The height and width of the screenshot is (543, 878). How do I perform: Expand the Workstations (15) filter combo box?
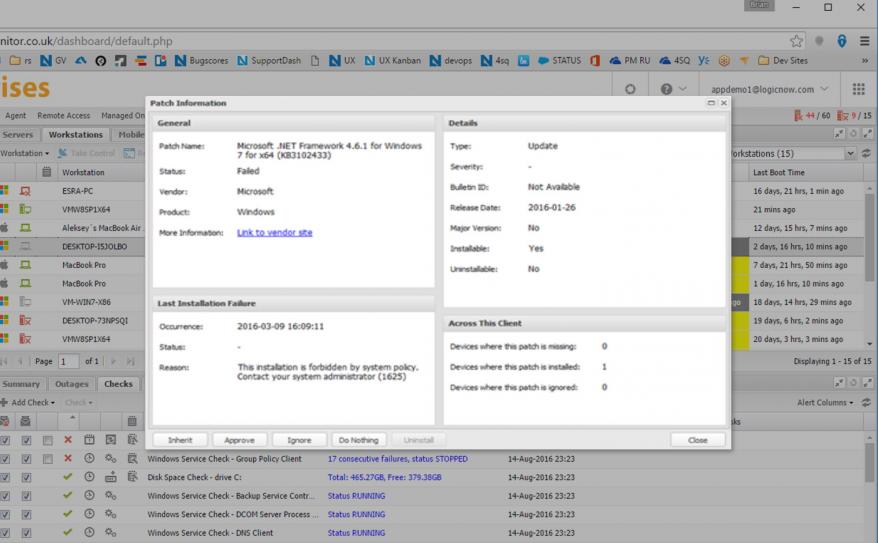click(850, 153)
